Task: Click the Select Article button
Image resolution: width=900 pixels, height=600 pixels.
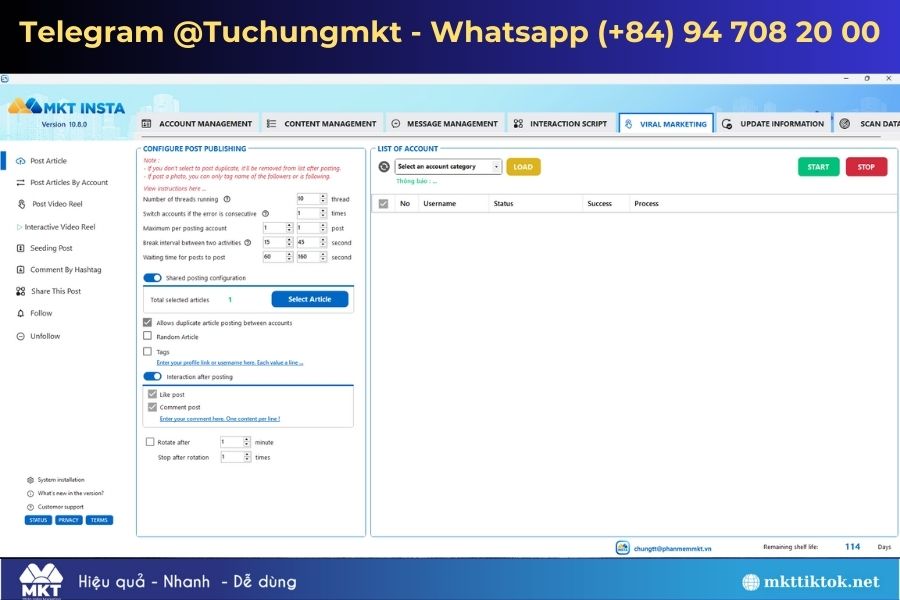Action: 310,299
